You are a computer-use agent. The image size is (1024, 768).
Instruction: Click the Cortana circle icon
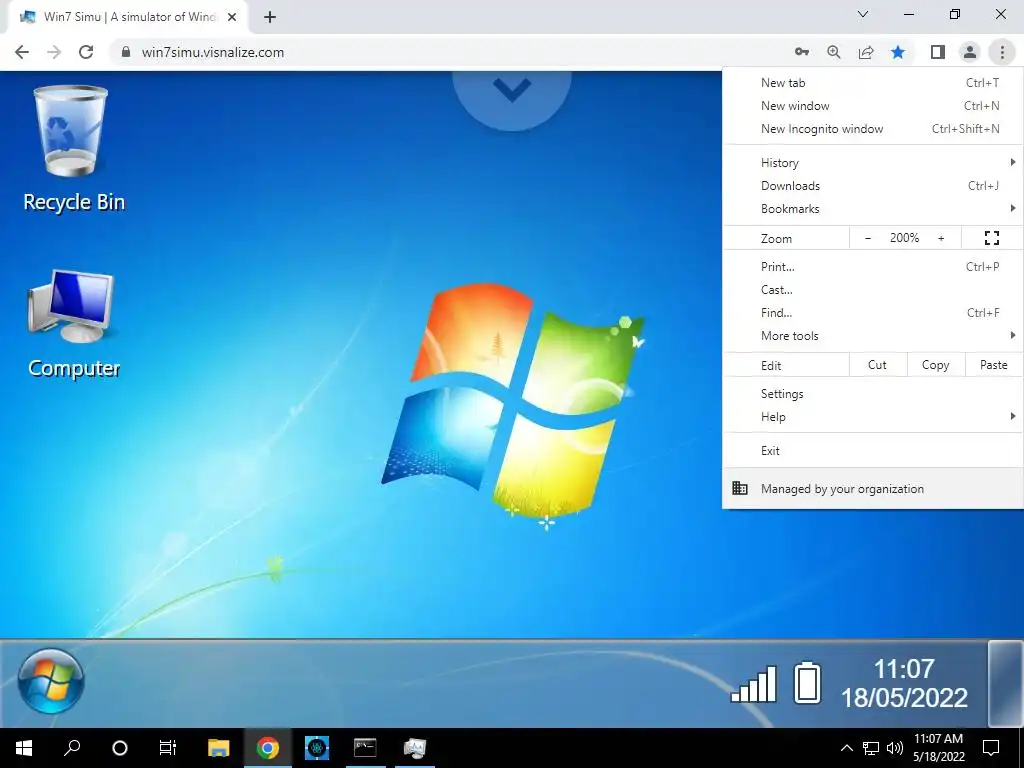point(120,748)
